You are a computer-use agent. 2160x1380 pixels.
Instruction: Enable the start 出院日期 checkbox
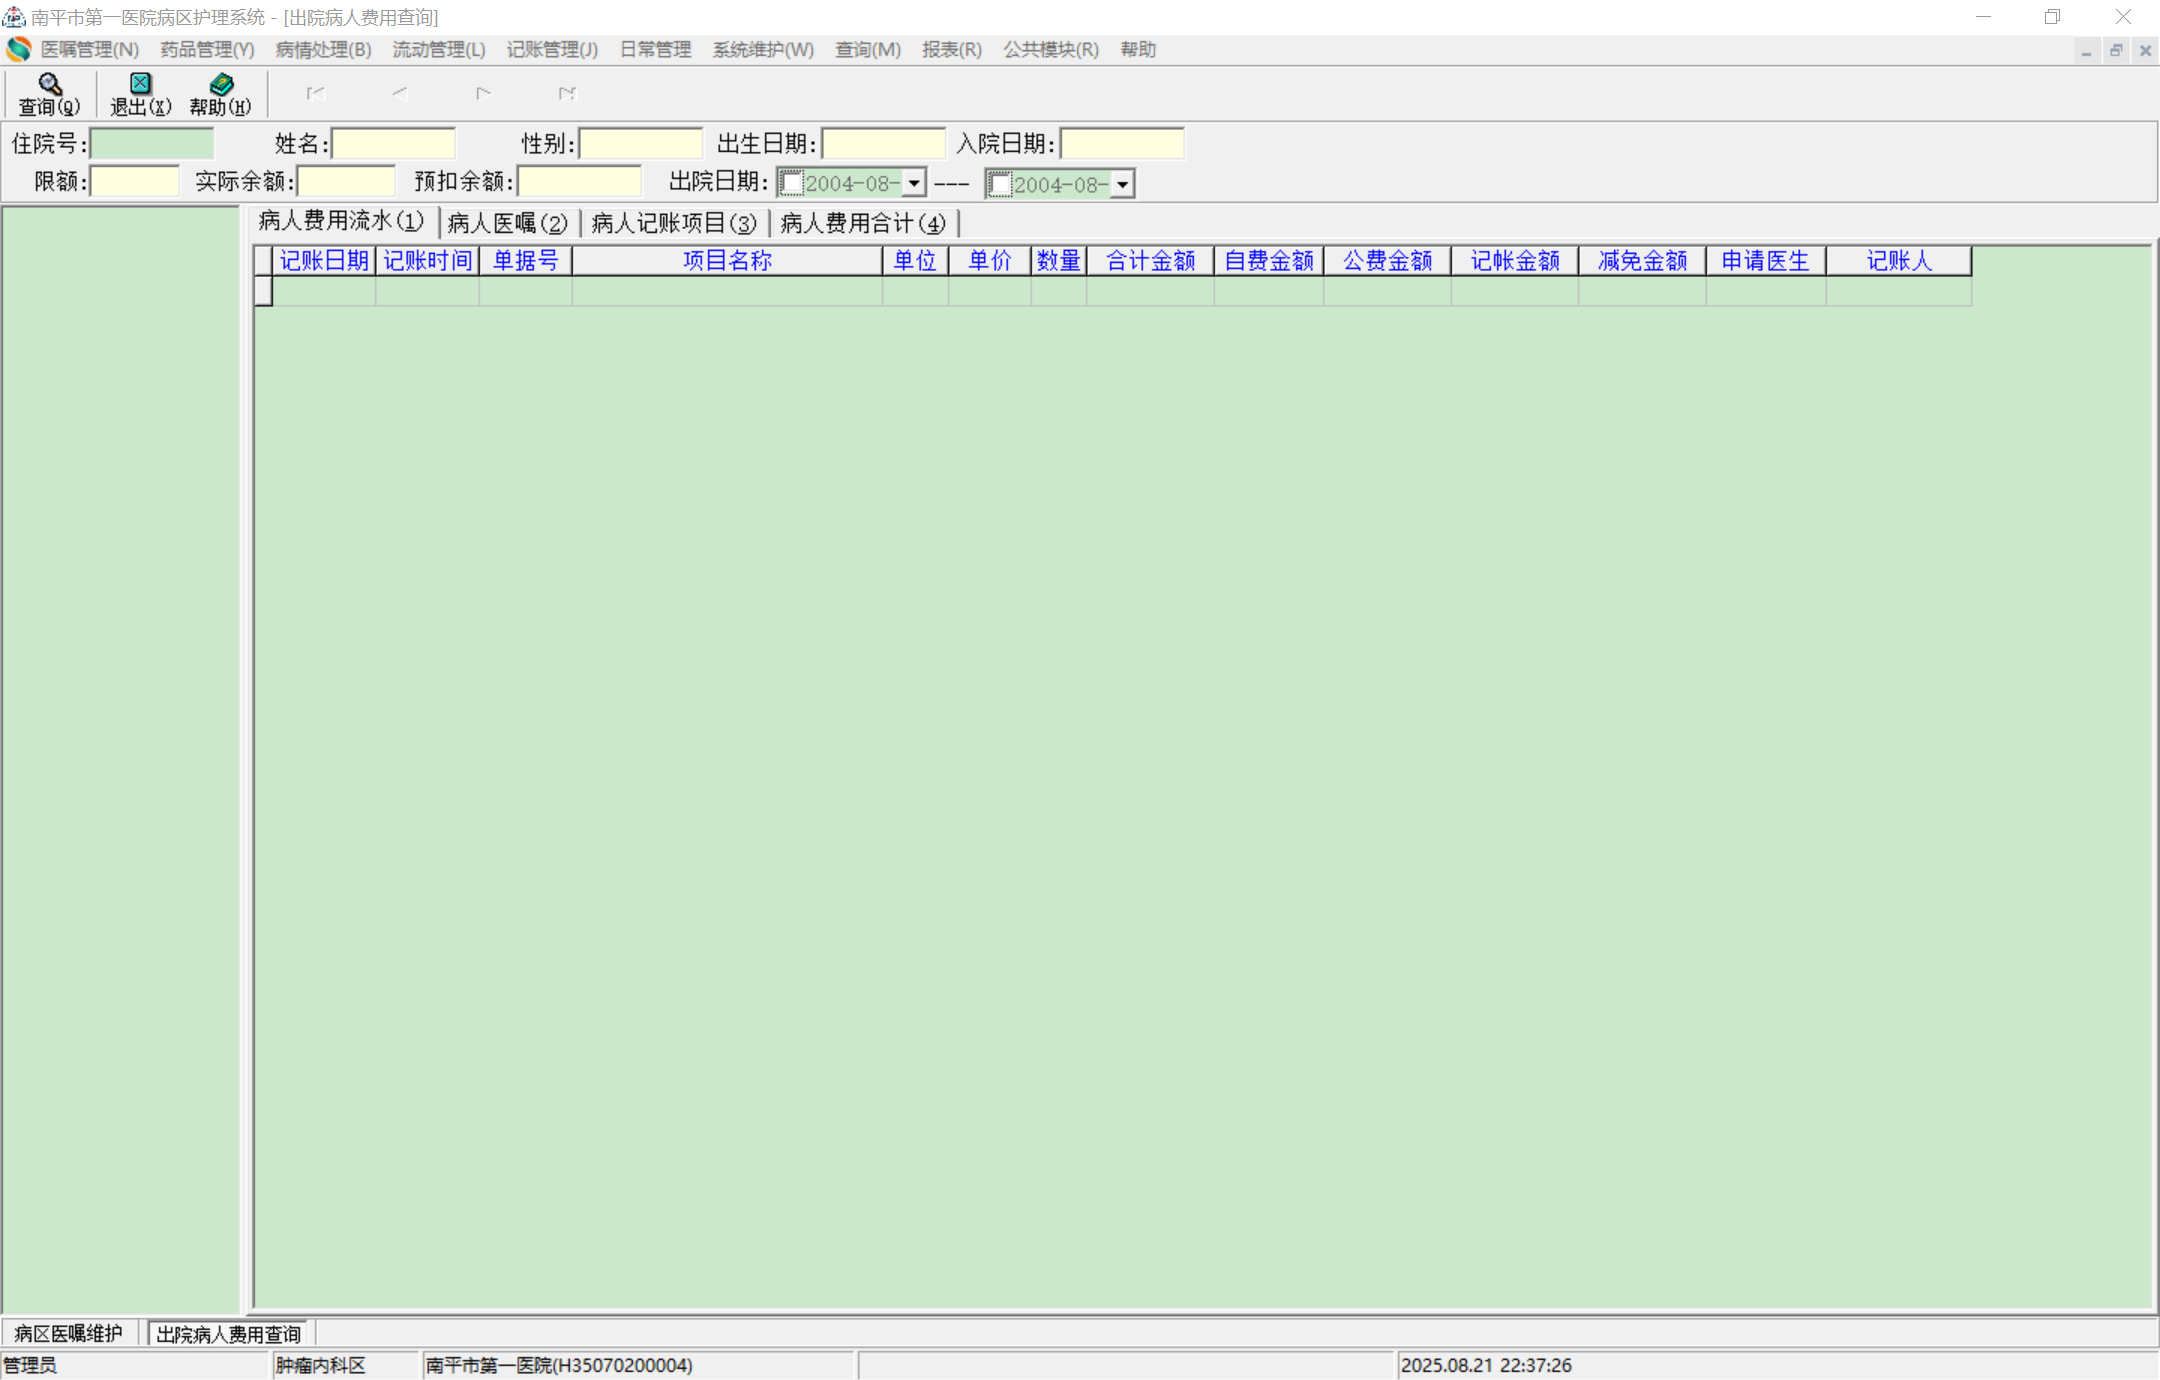[792, 184]
